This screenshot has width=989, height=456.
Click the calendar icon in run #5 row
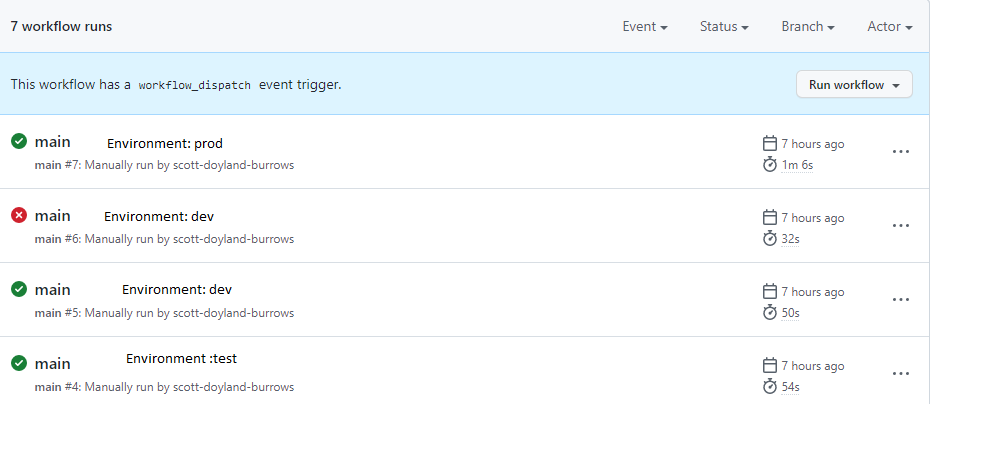click(x=770, y=291)
